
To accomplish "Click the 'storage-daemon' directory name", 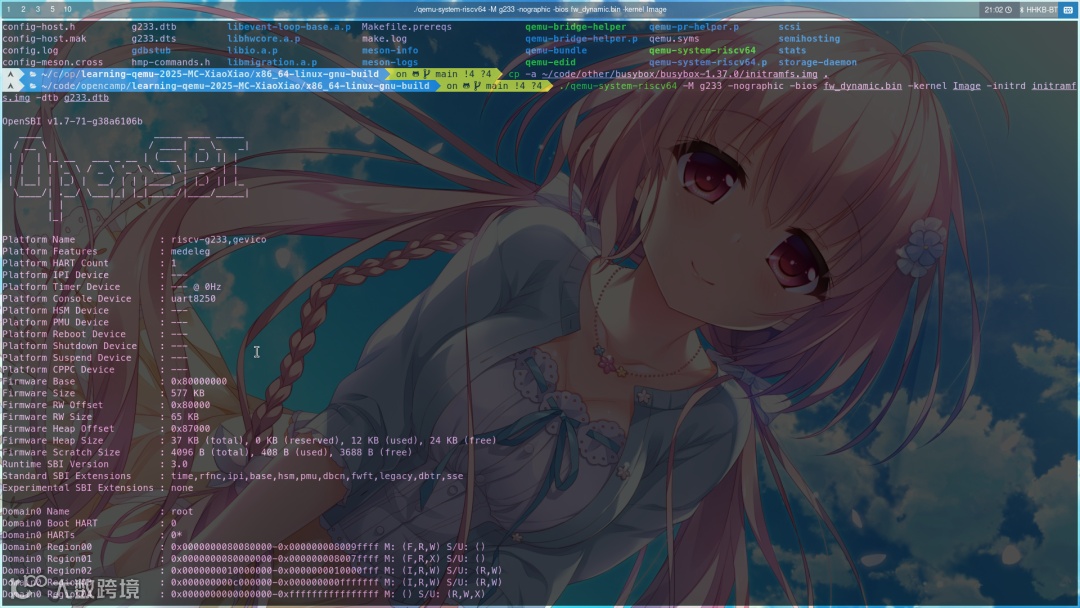I will tap(818, 62).
